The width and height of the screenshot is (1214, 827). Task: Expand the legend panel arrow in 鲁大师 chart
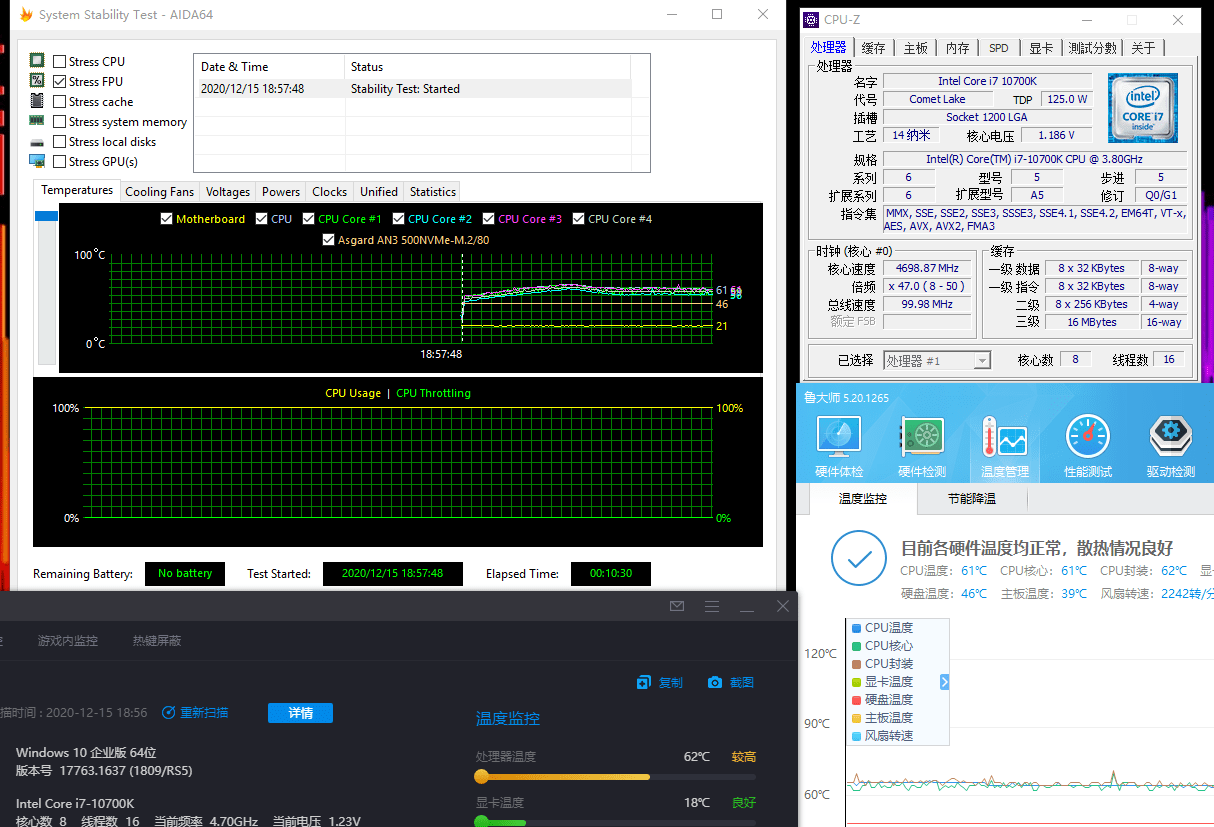(945, 682)
